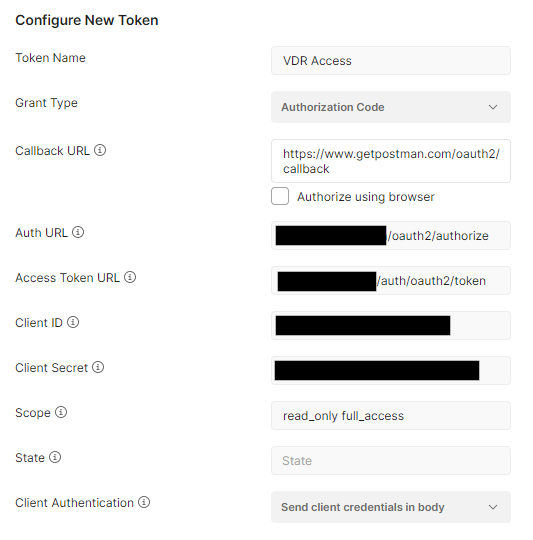Click the Callback URL info icon
533x540 pixels.
coord(100,150)
